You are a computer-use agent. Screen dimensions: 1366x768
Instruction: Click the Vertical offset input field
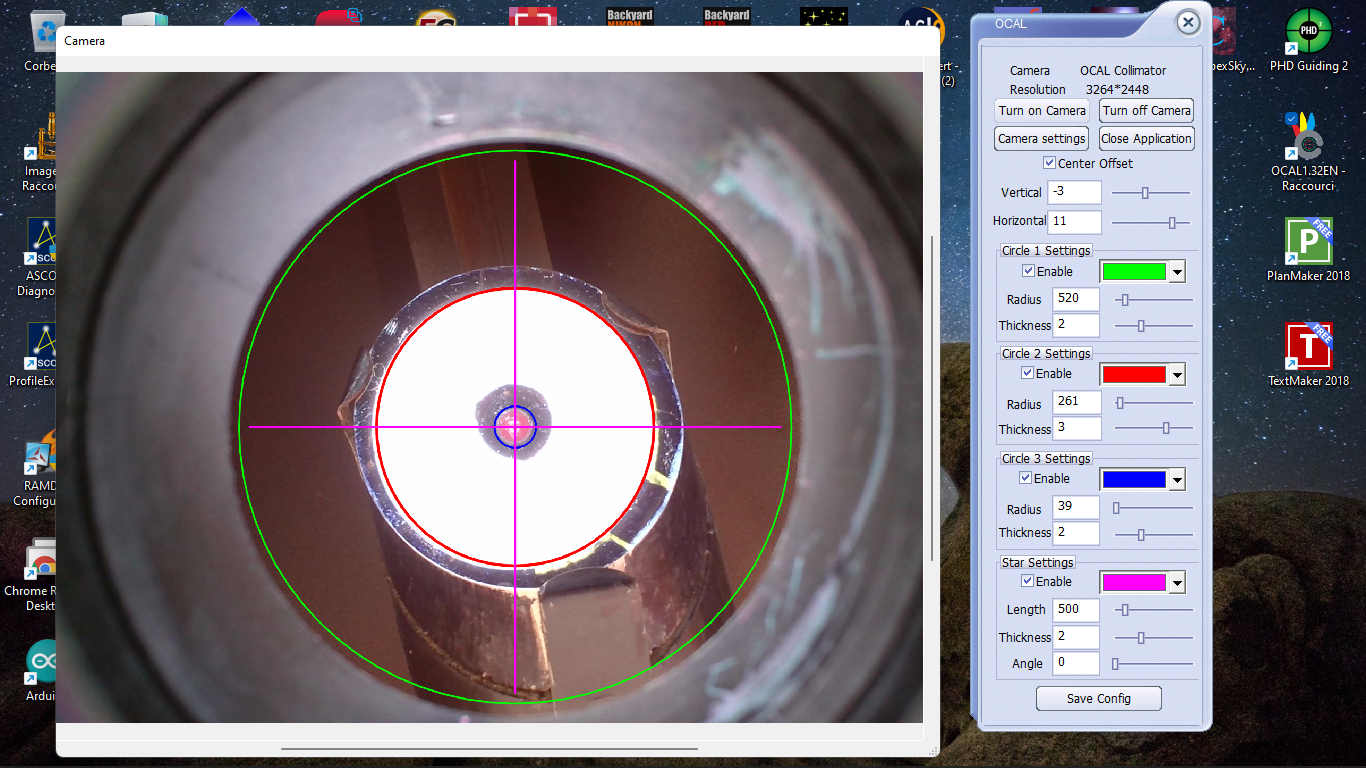click(1074, 192)
